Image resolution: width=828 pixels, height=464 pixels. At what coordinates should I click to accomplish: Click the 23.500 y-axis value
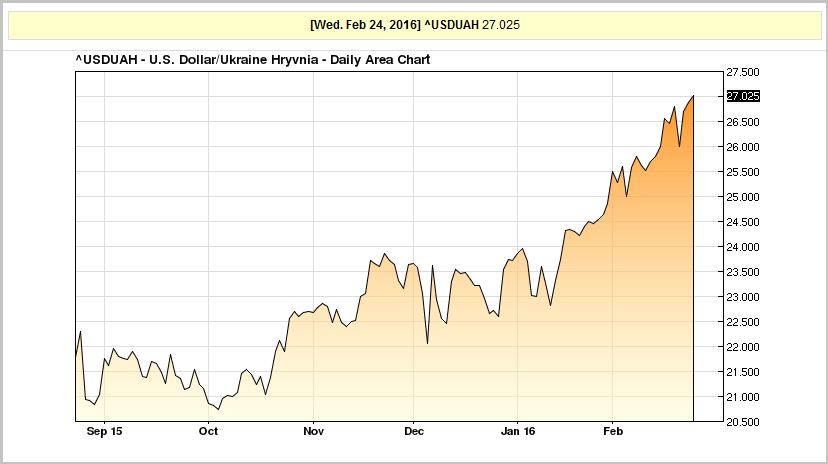pos(743,272)
